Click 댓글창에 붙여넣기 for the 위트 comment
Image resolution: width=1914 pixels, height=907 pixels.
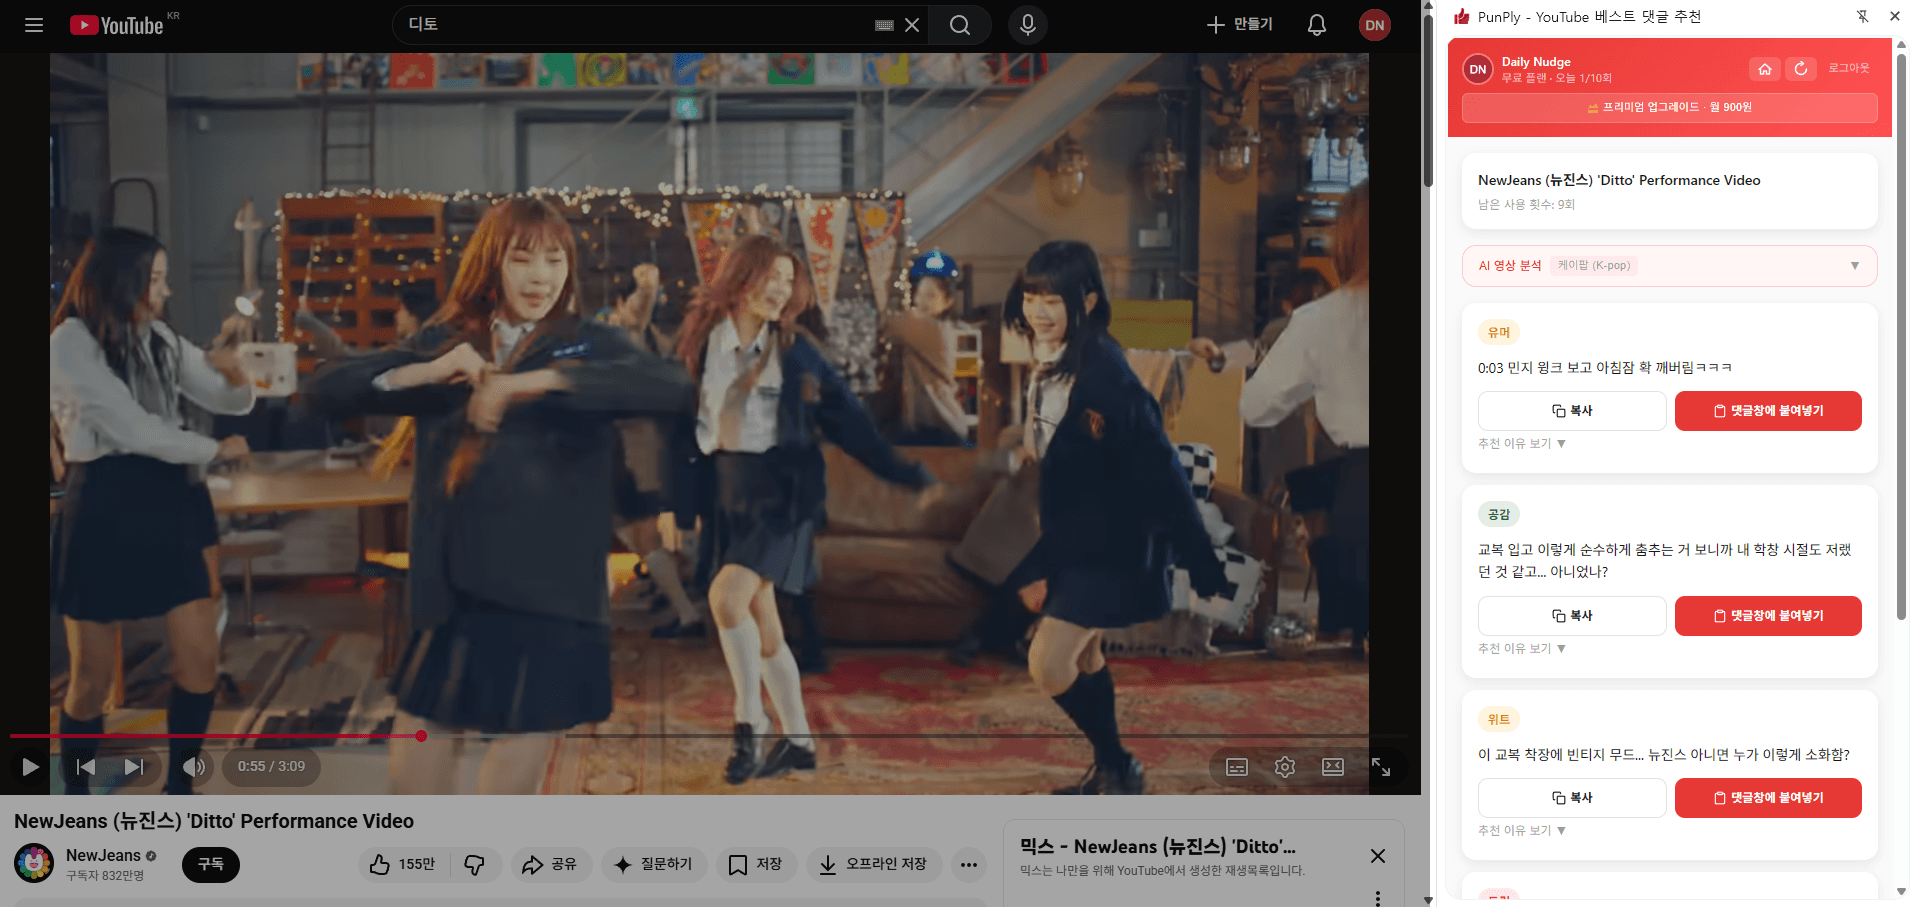[1767, 798]
